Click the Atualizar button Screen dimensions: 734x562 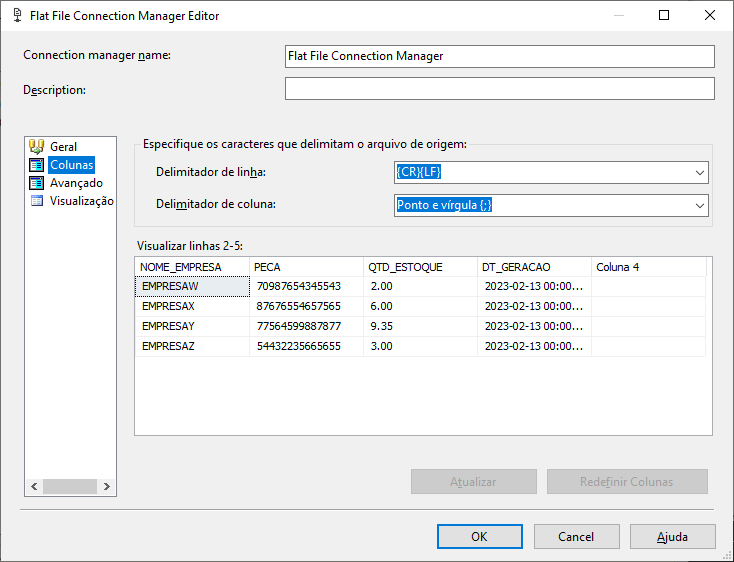(474, 482)
